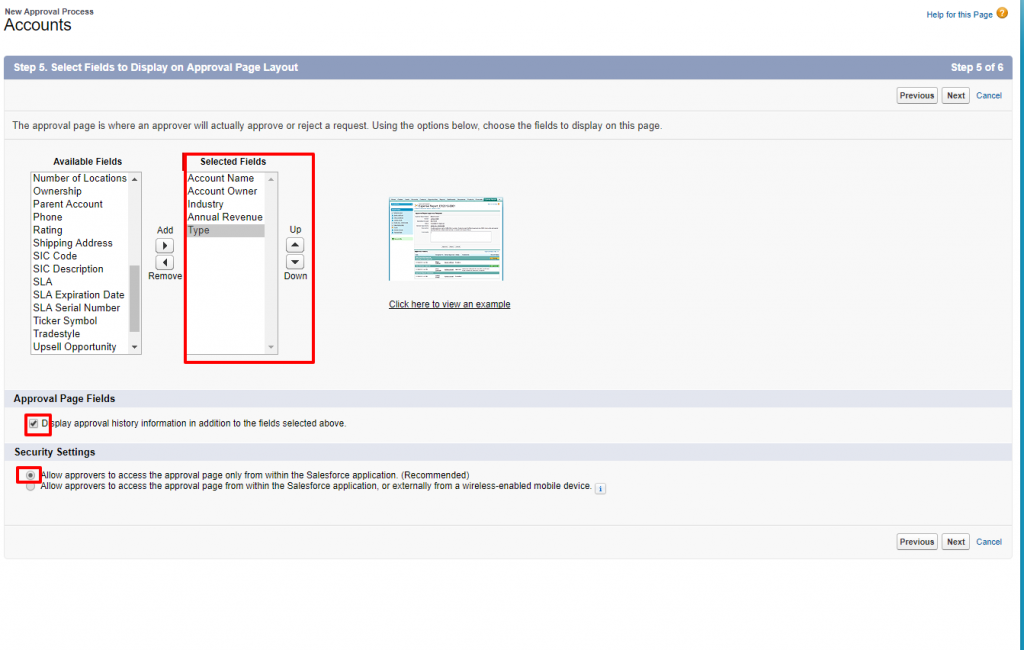The width and height of the screenshot is (1024, 650).
Task: Select wireless-enabled mobile device access option
Action: (x=31, y=486)
